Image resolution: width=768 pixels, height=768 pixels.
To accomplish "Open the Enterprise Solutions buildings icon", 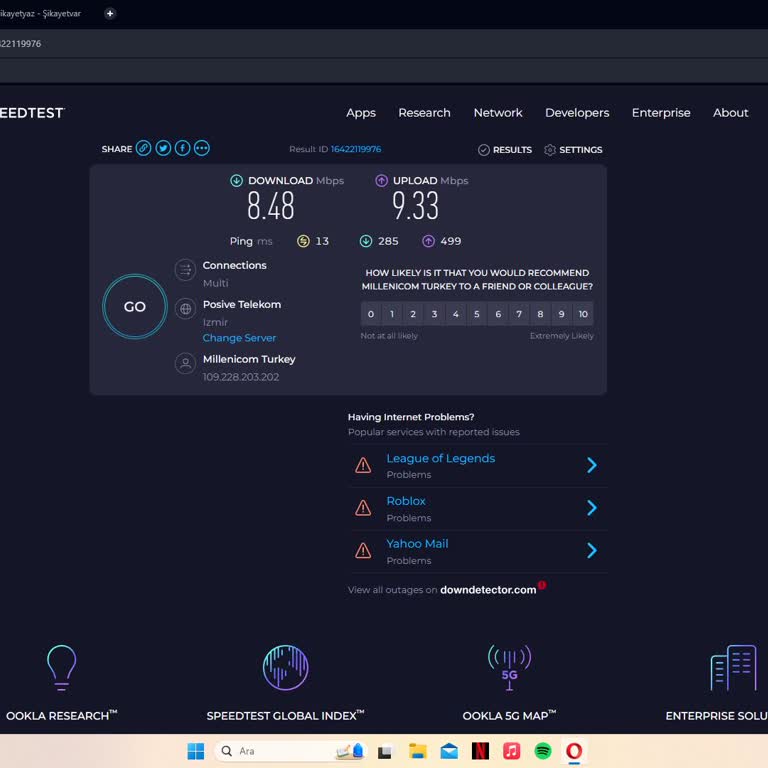I will (x=733, y=667).
